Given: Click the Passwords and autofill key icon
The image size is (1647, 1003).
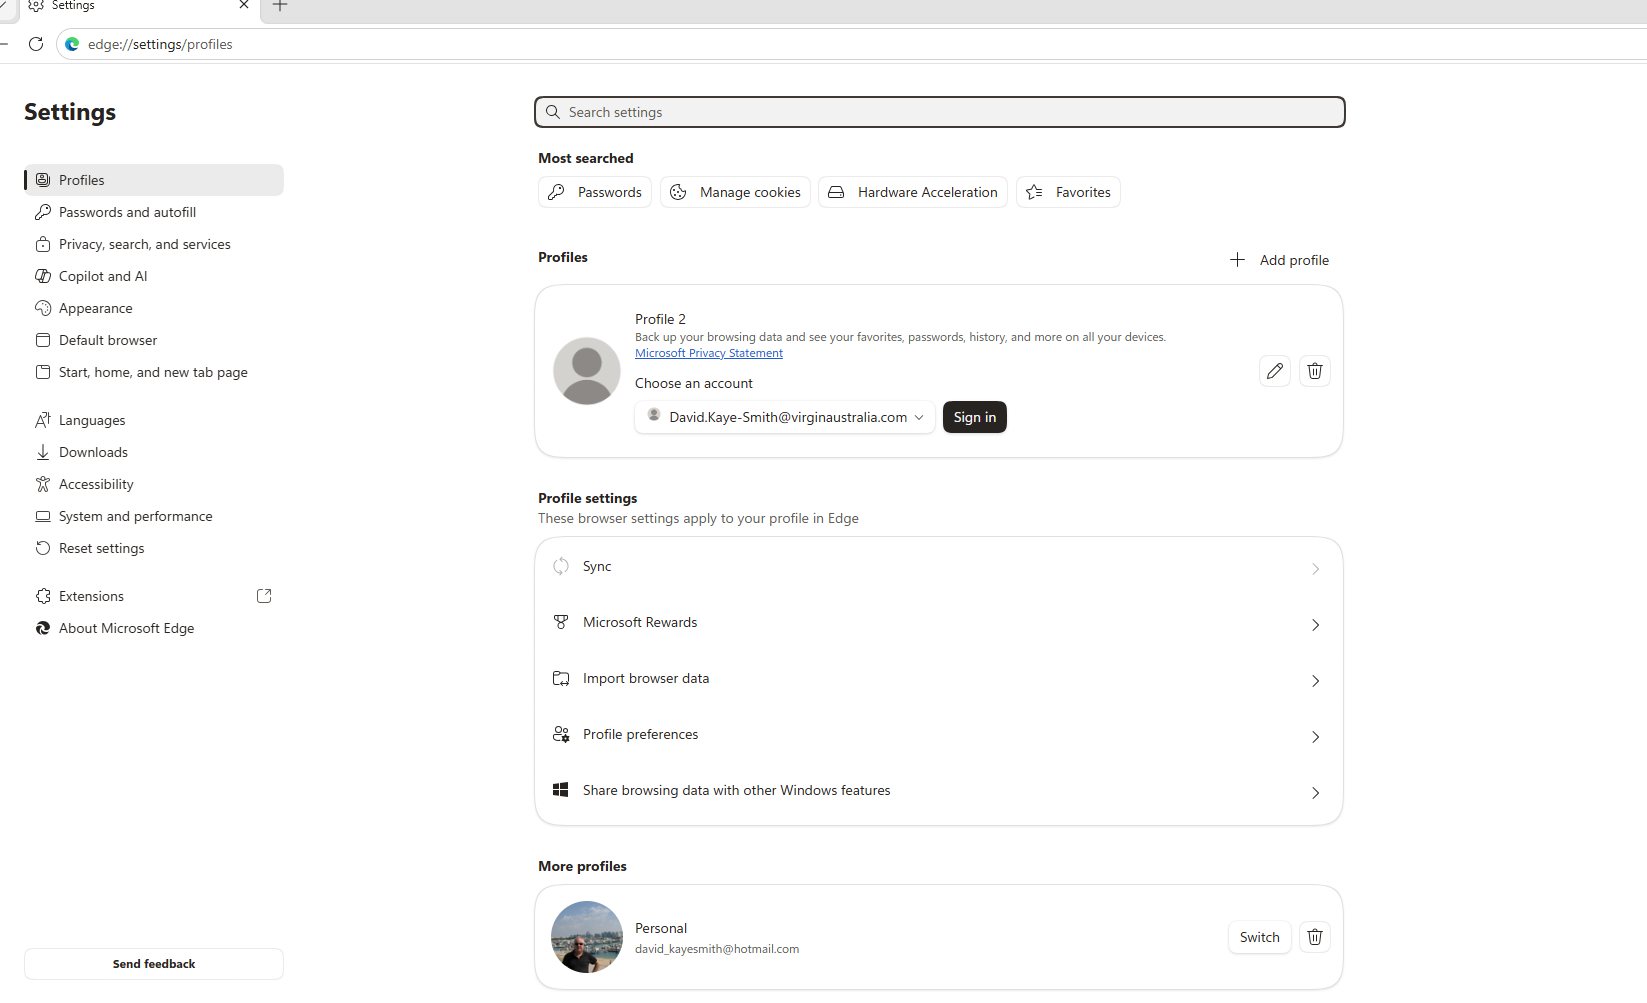Looking at the screenshot, I should [43, 212].
